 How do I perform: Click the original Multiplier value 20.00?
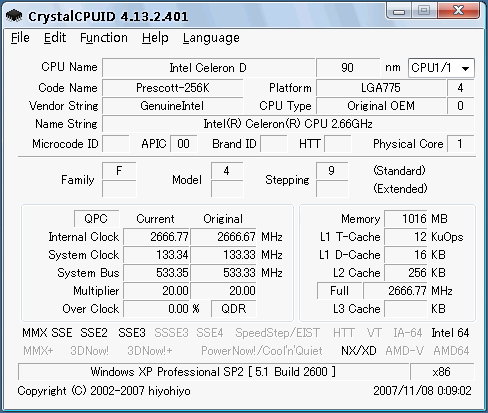click(223, 291)
